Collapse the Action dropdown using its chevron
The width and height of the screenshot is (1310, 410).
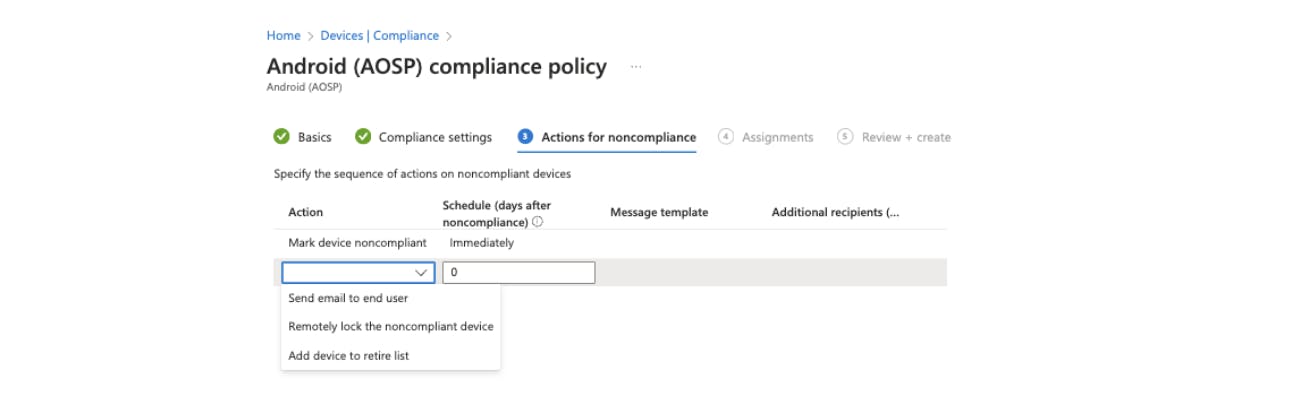tap(421, 272)
